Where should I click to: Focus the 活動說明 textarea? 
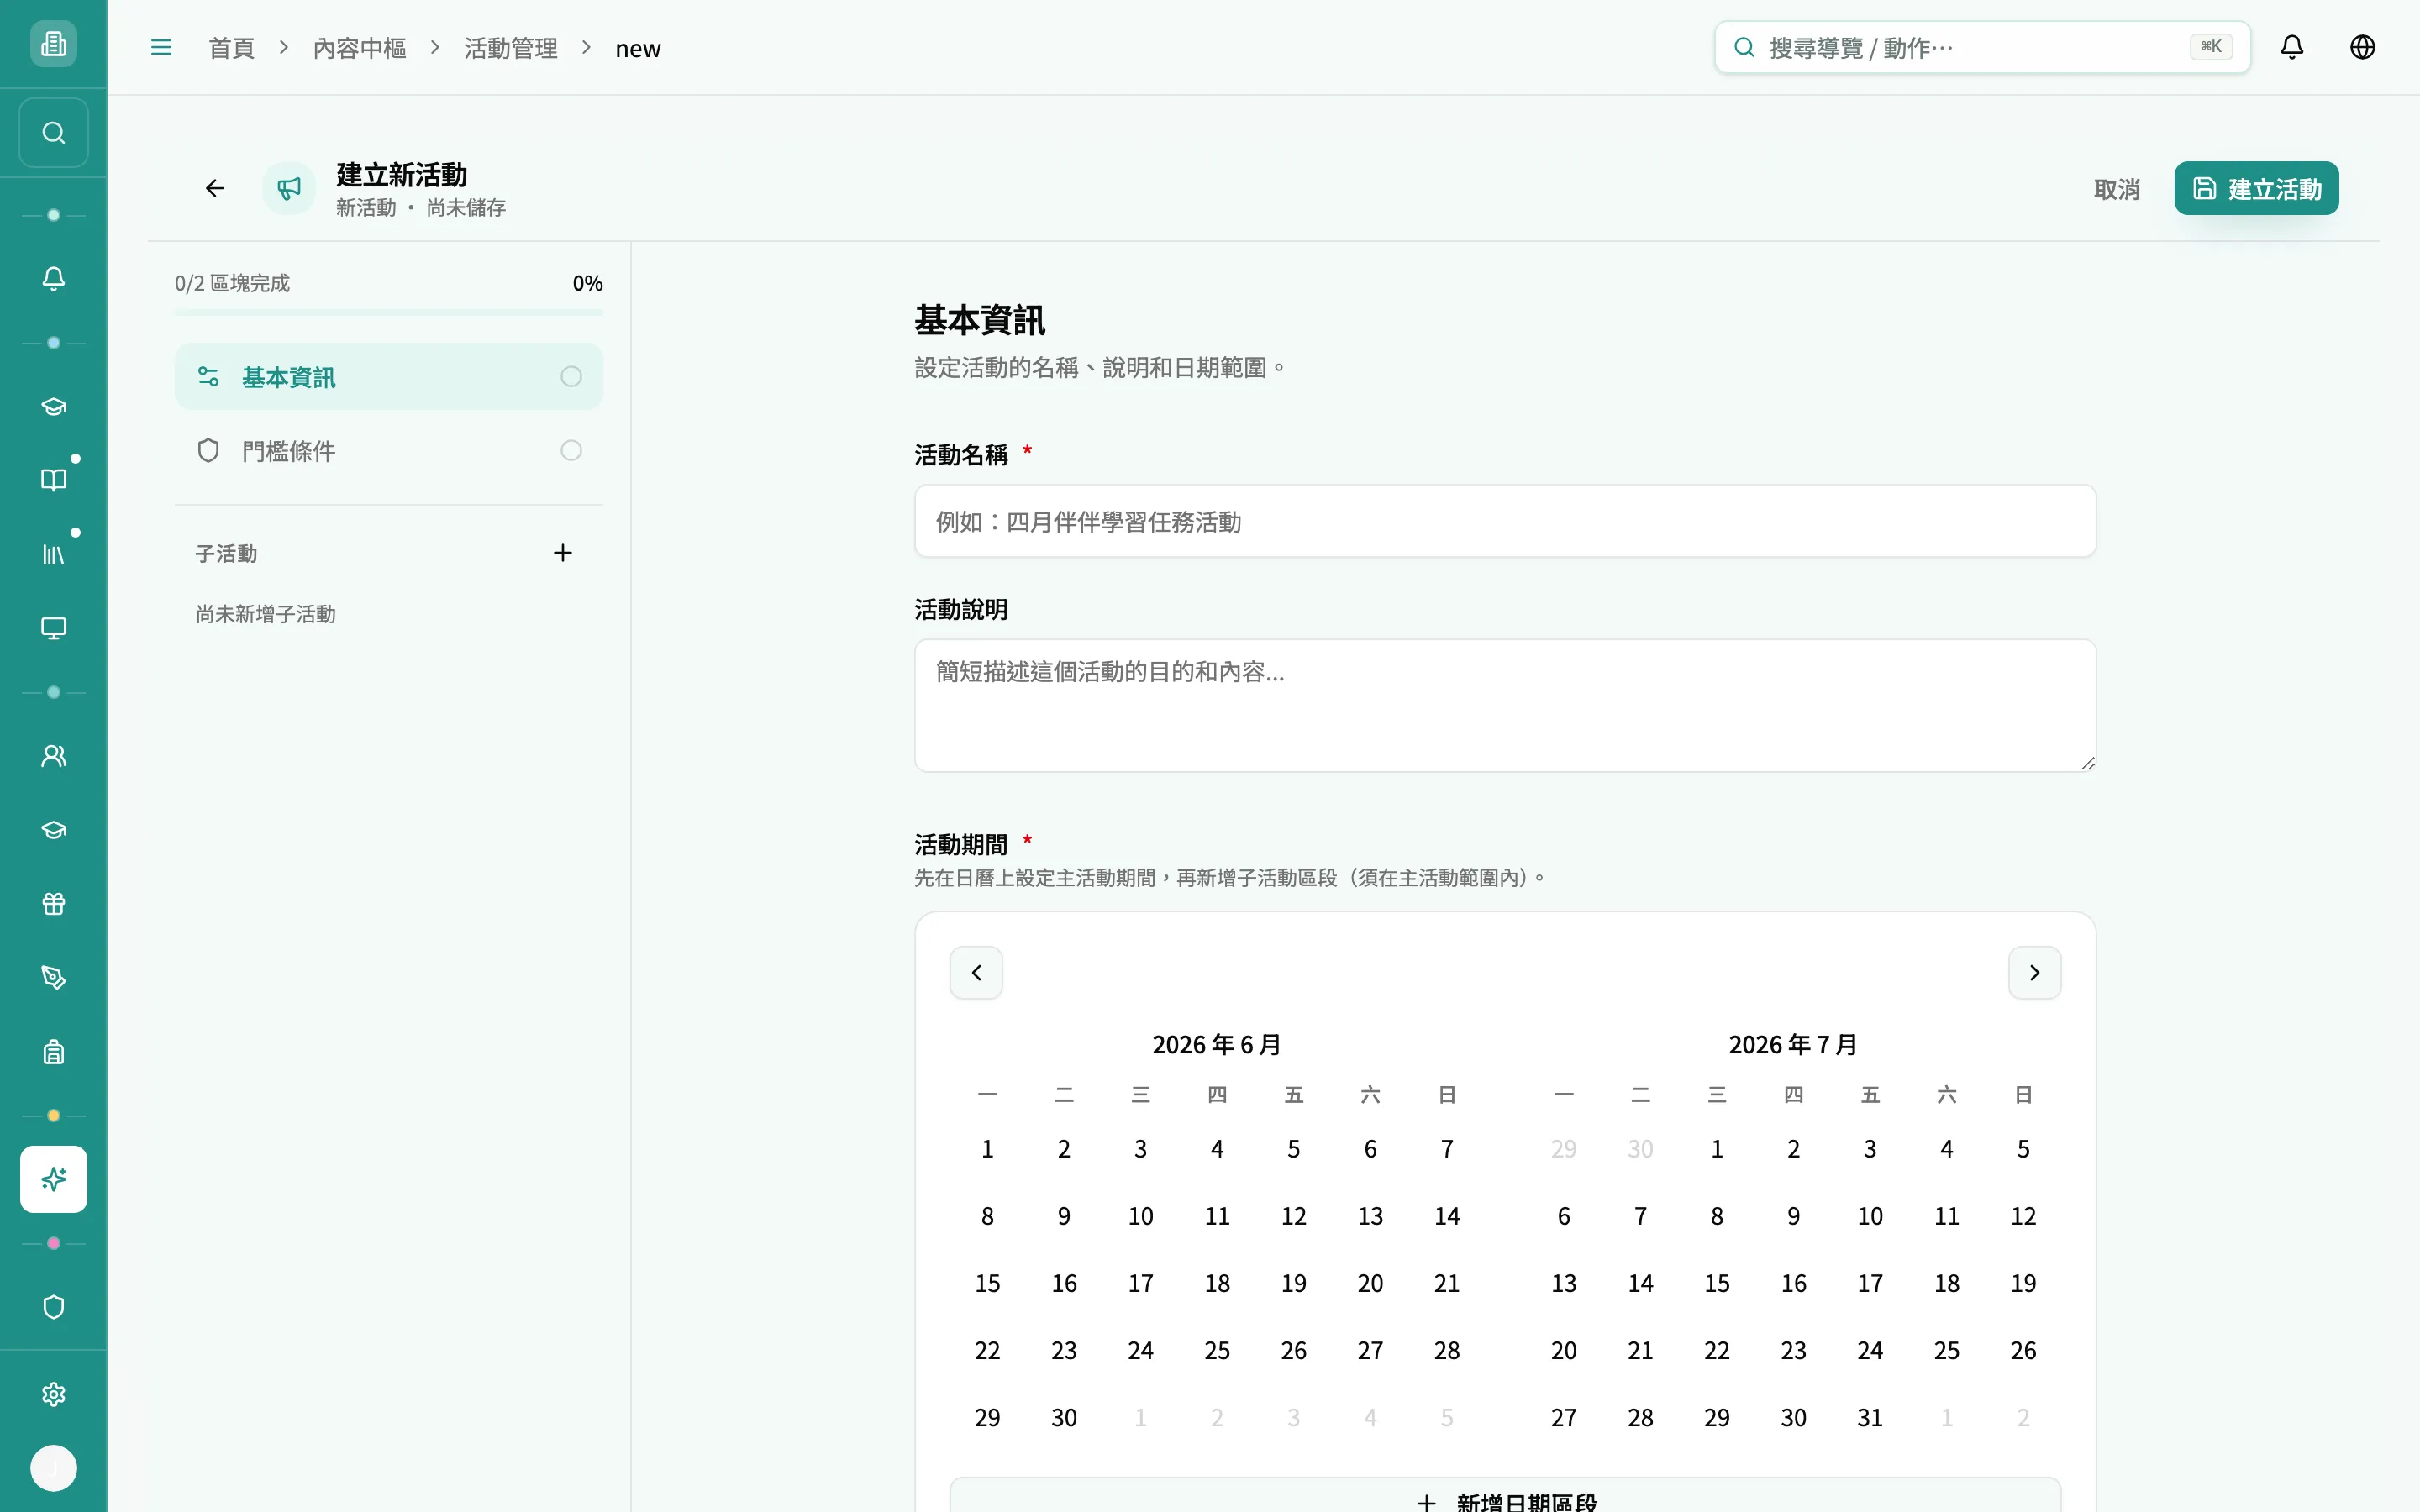tap(1505, 706)
